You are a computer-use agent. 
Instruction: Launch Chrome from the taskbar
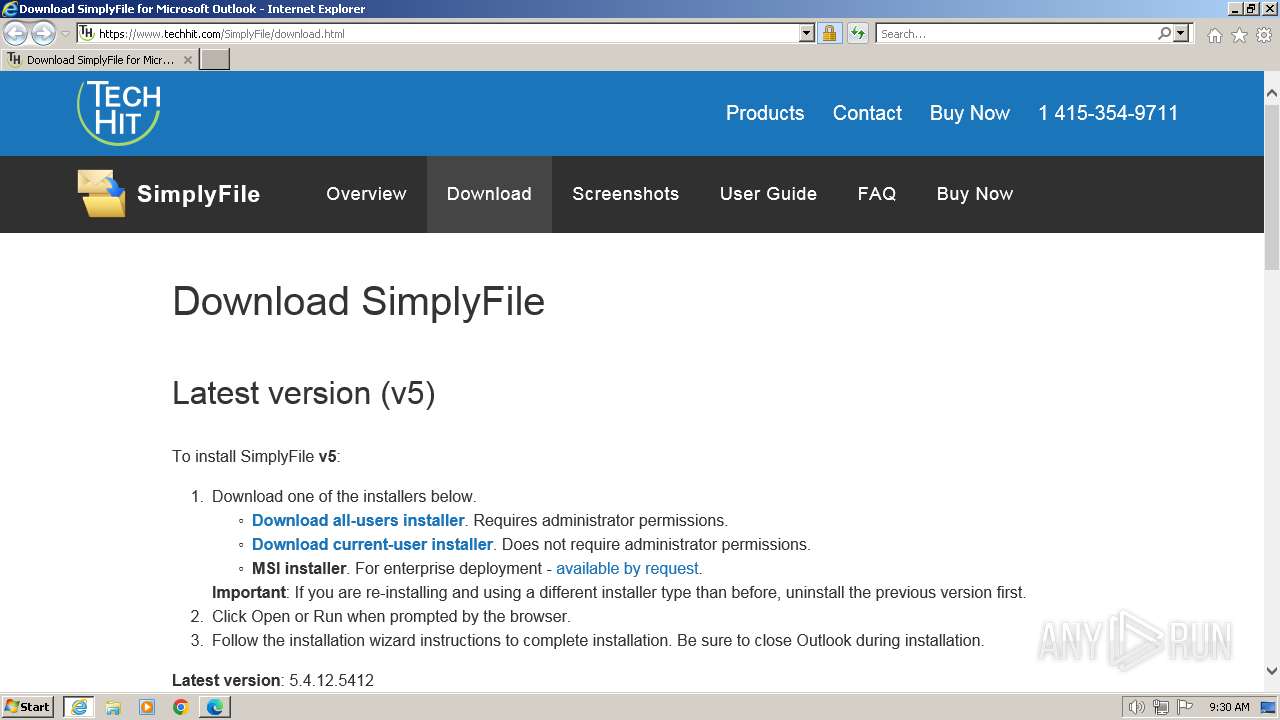coord(181,707)
